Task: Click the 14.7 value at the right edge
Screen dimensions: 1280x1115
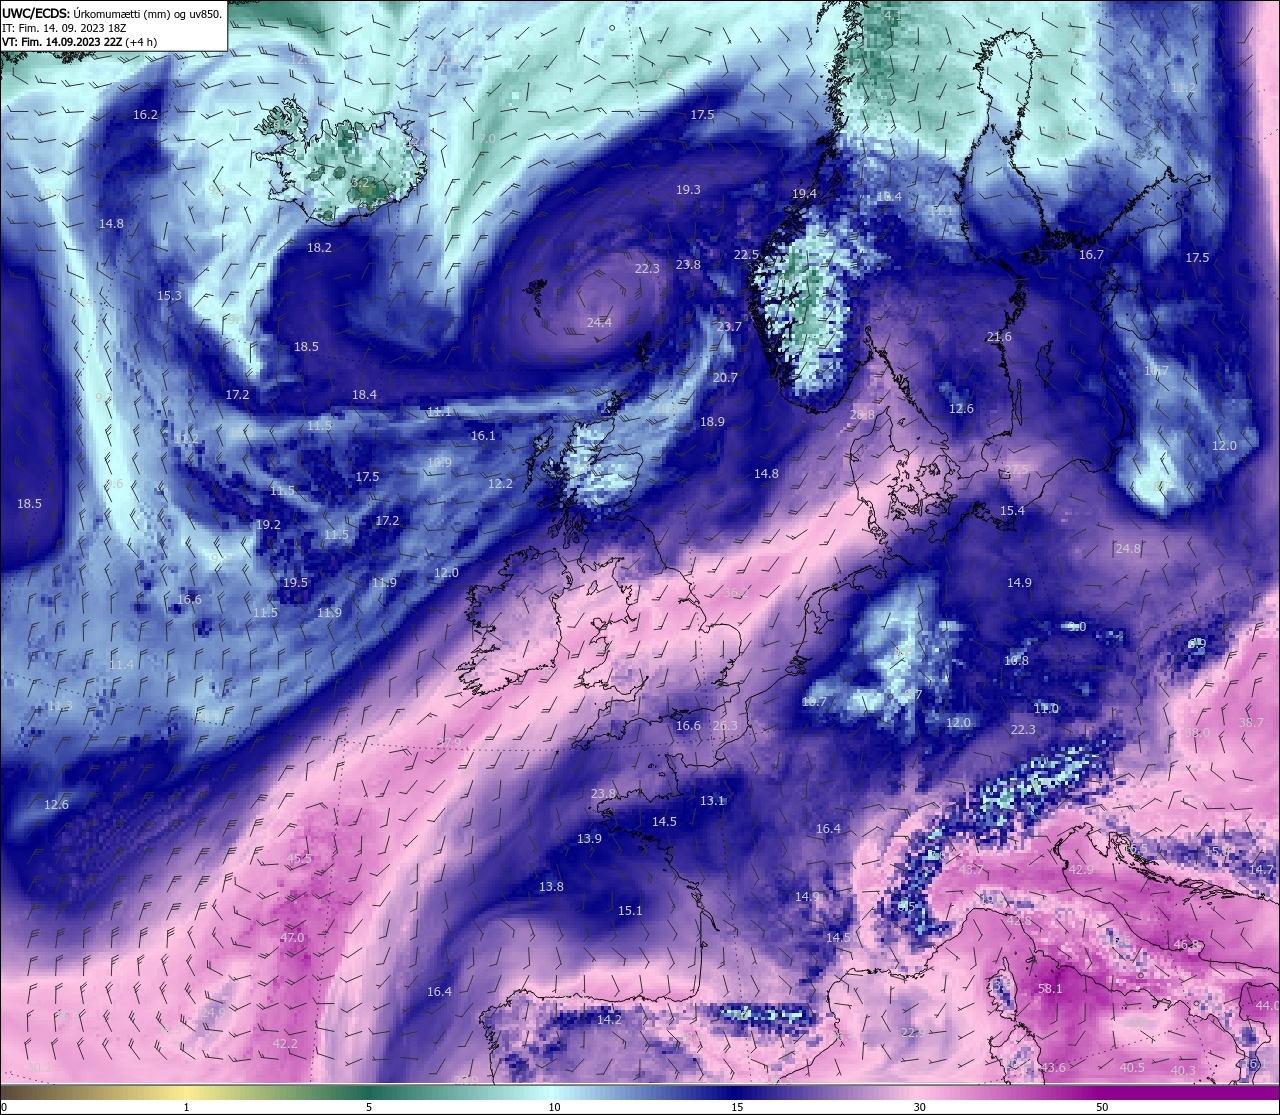Action: pos(1263,869)
